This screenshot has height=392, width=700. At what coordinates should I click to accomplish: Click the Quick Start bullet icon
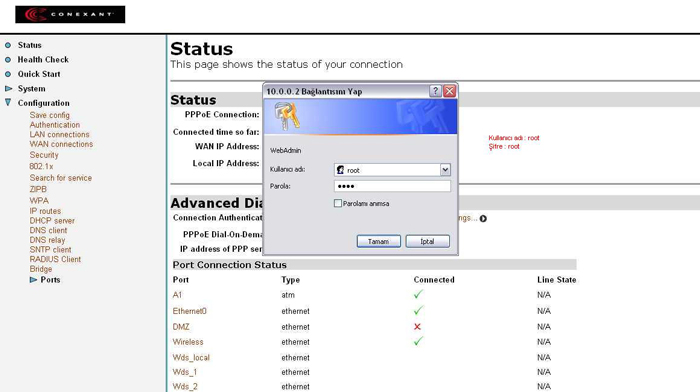tap(8, 74)
